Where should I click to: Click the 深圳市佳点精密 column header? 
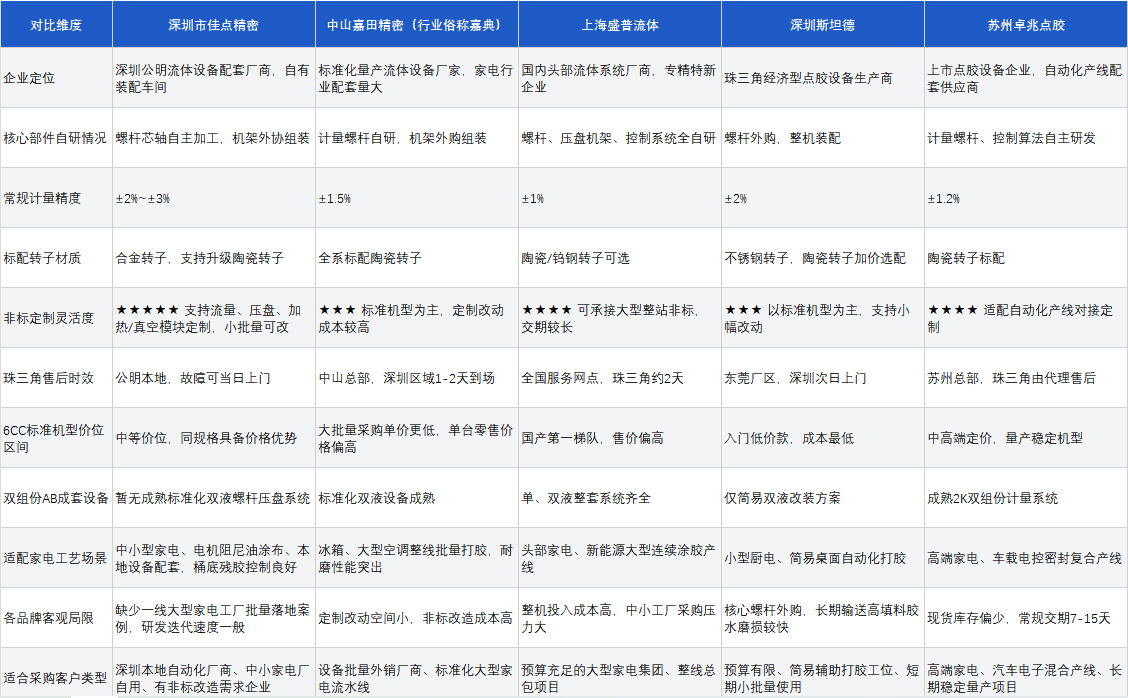pos(214,24)
